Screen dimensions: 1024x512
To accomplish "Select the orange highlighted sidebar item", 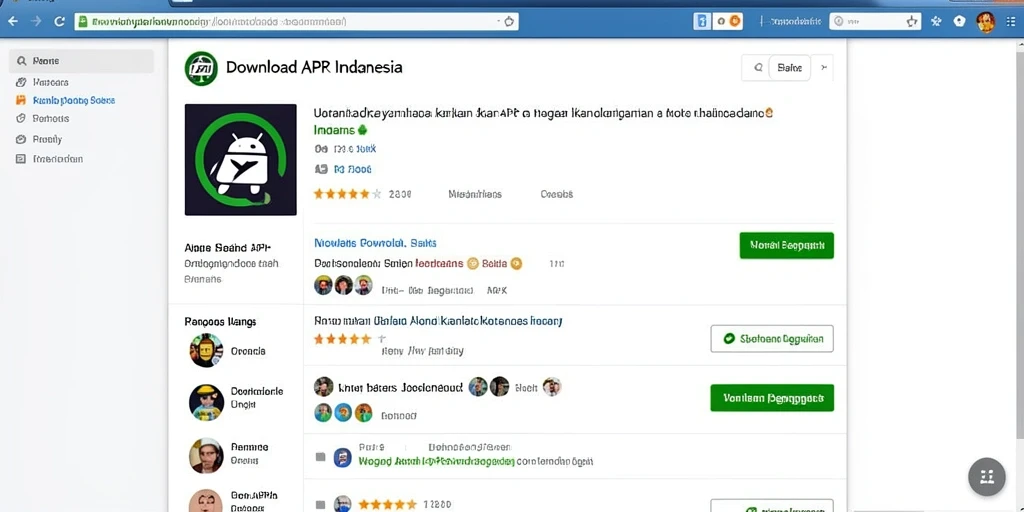I will tap(65, 101).
